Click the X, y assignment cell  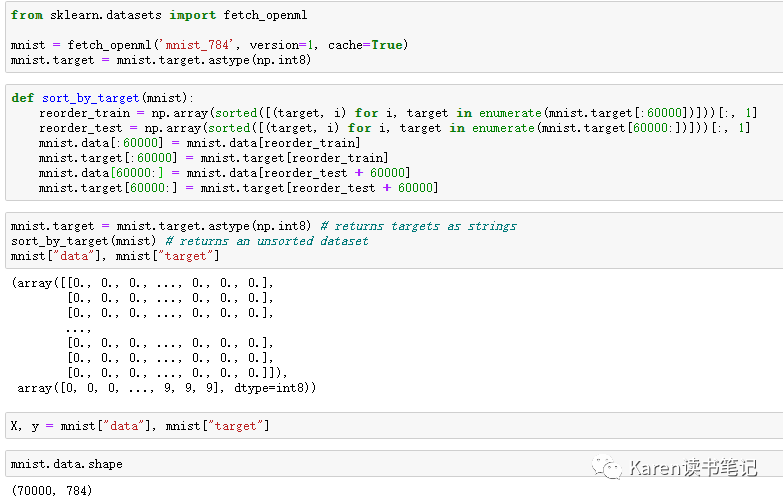tap(394, 426)
